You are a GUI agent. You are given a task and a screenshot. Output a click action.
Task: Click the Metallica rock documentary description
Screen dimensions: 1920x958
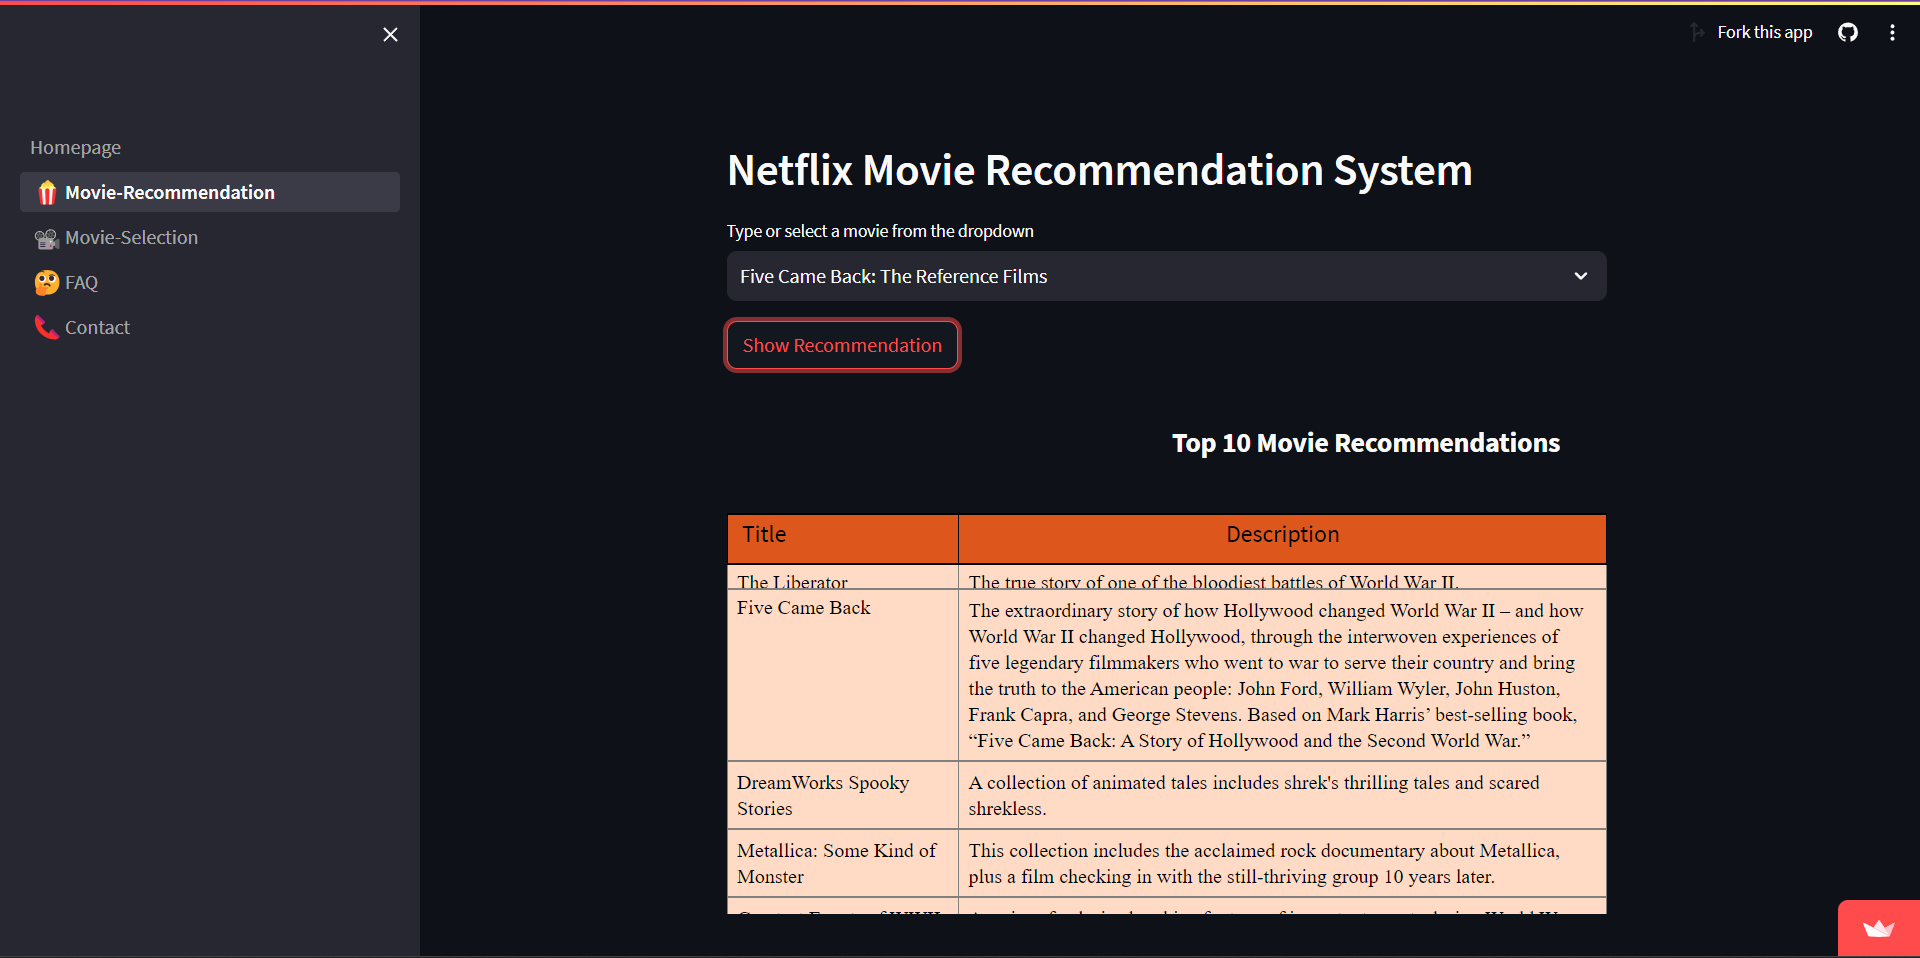tap(1264, 863)
